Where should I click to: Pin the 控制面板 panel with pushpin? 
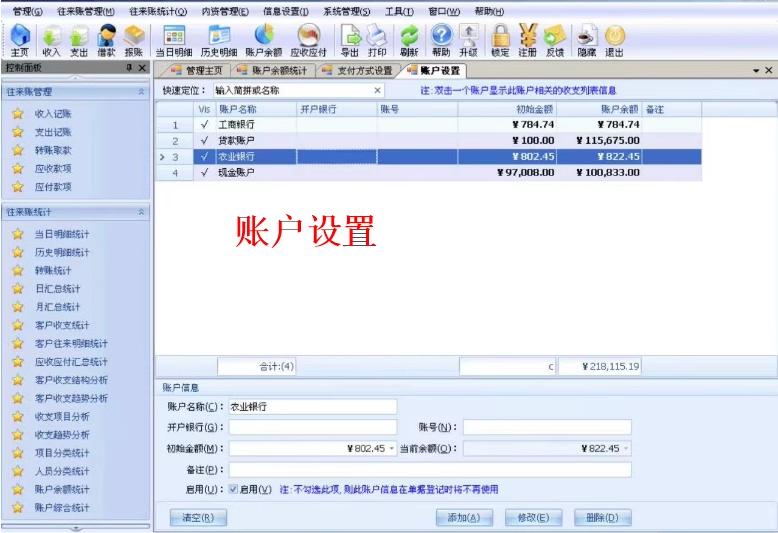pyautogui.click(x=129, y=67)
